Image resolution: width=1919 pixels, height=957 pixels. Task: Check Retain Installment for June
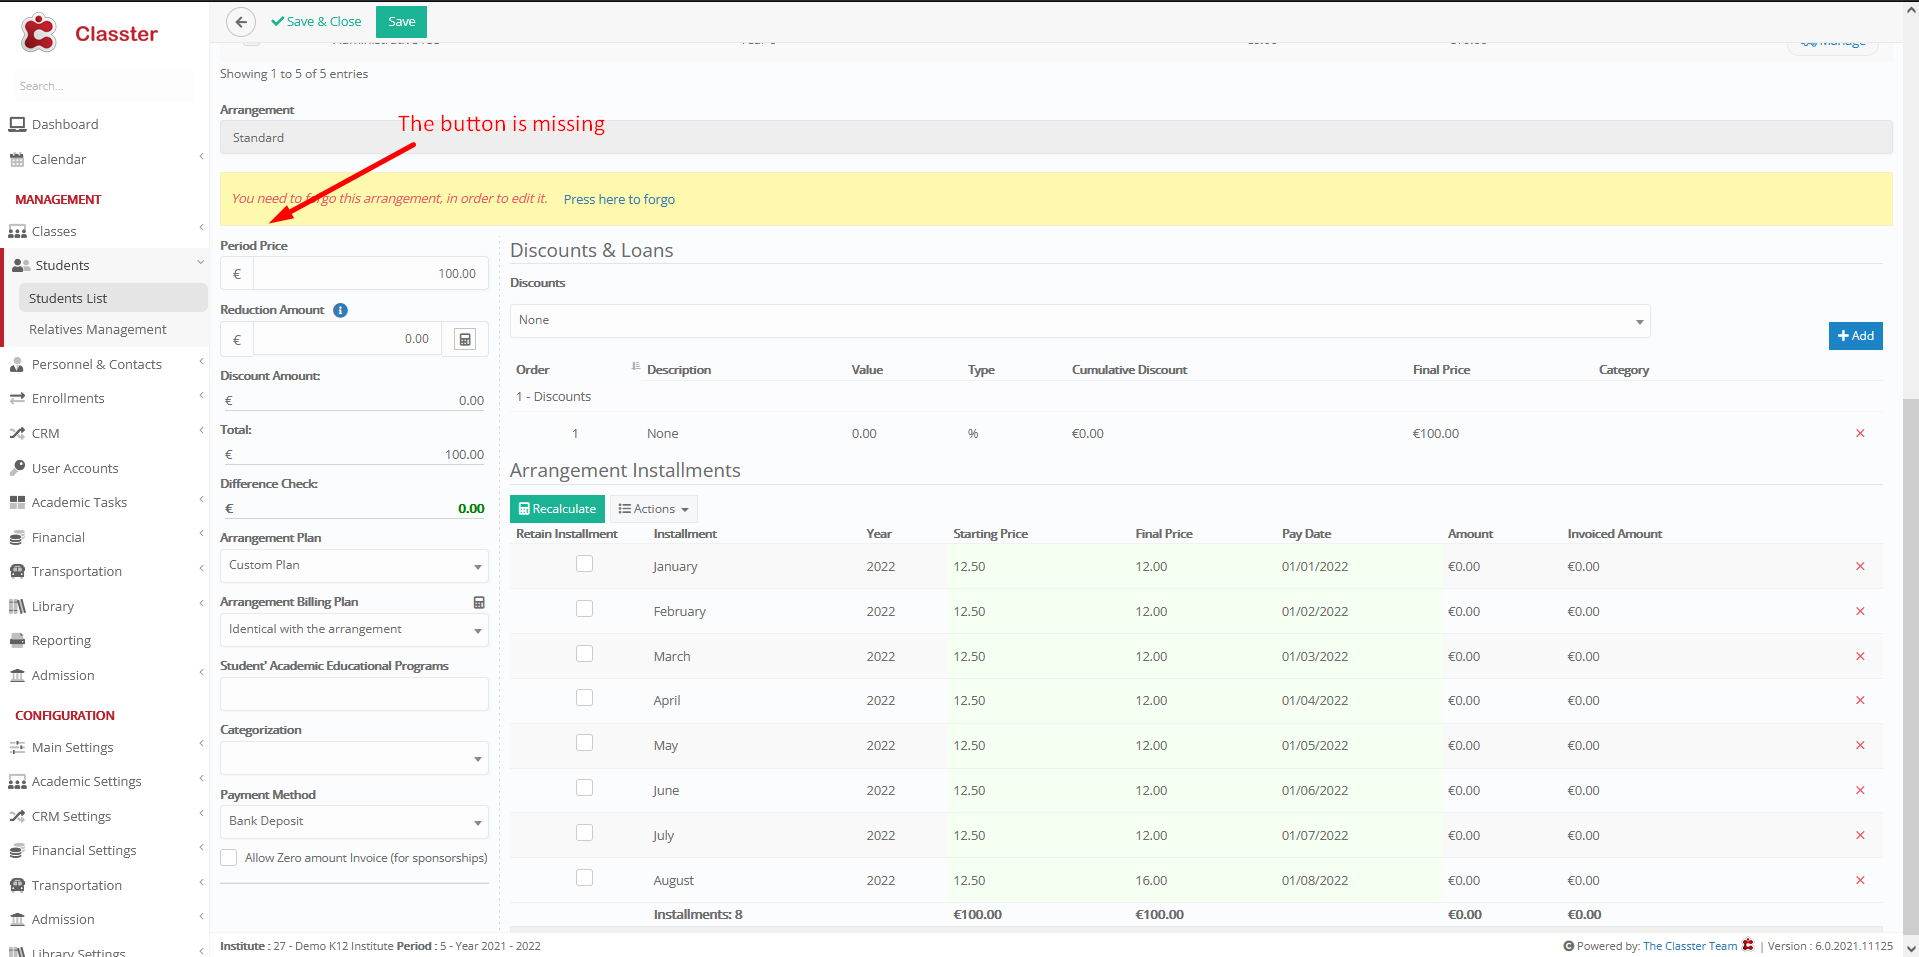pyautogui.click(x=584, y=788)
